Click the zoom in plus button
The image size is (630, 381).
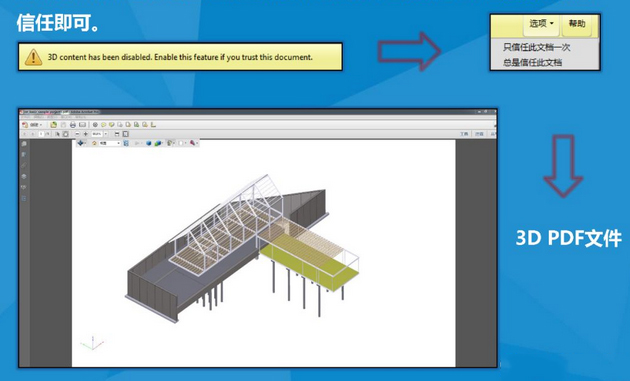(x=86, y=134)
